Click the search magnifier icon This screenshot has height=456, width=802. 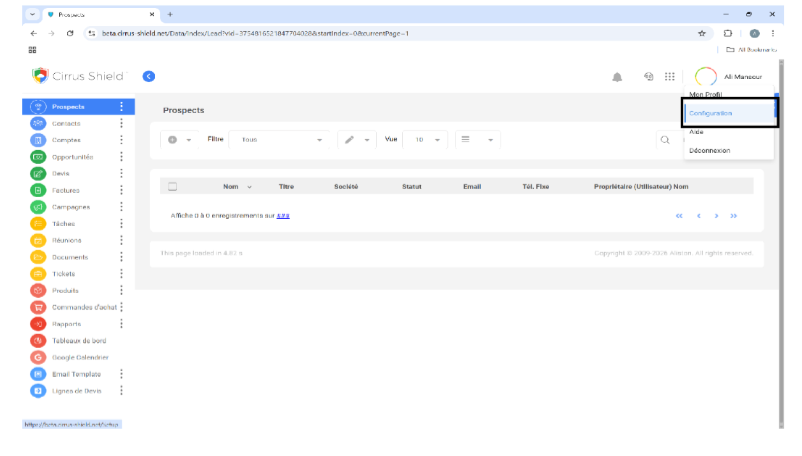pos(665,140)
